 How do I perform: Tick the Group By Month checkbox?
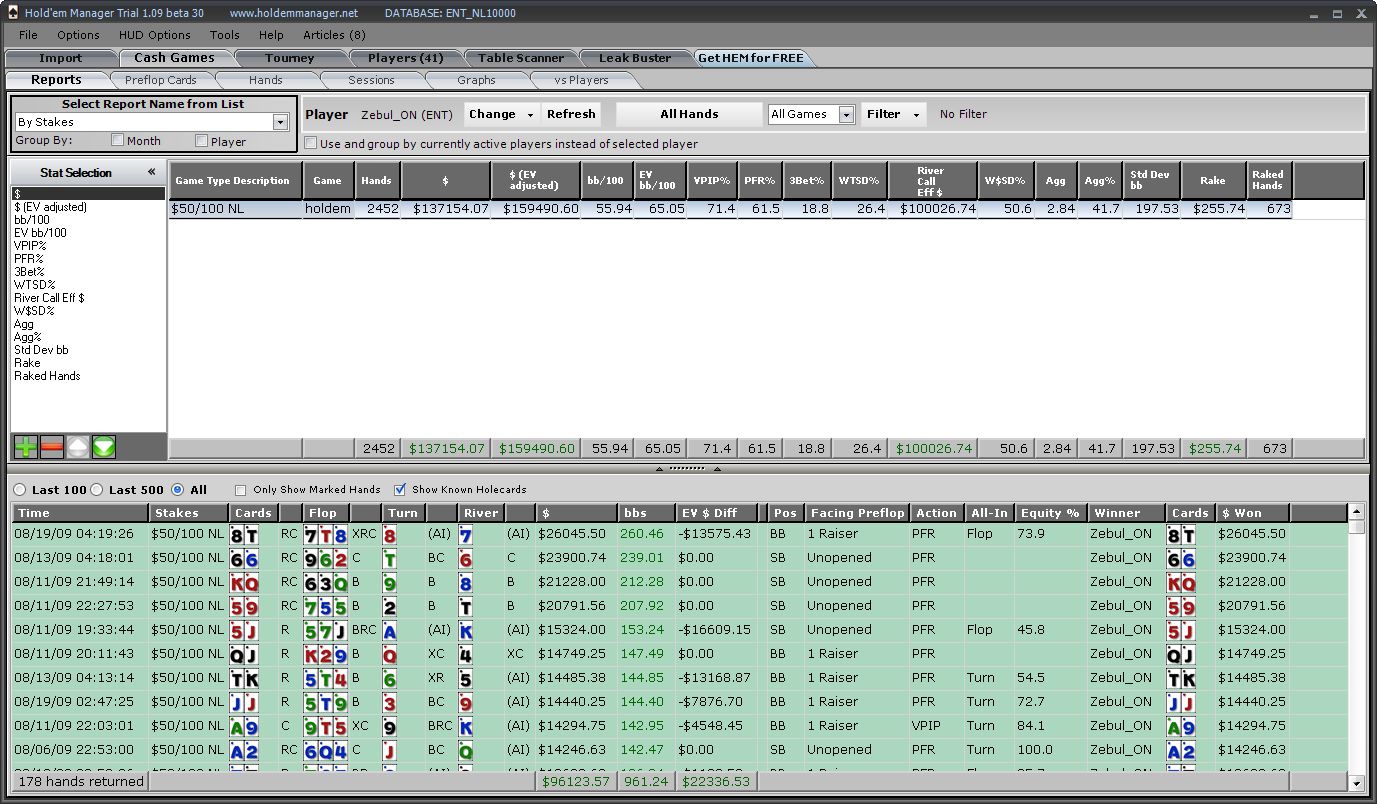point(118,141)
